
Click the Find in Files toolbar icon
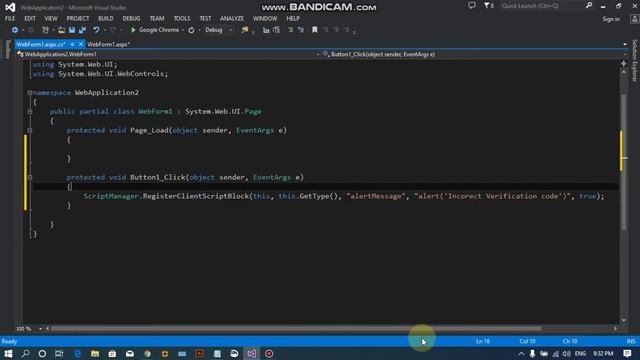pyautogui.click(x=244, y=30)
